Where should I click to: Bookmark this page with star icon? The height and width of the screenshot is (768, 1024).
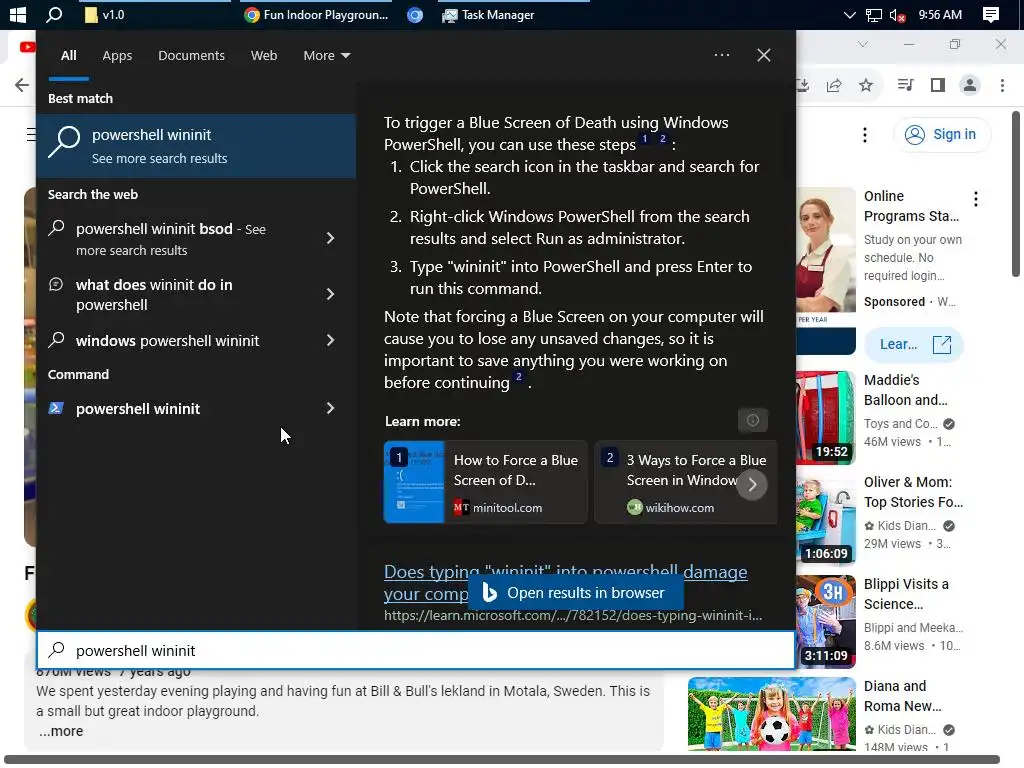click(x=866, y=86)
